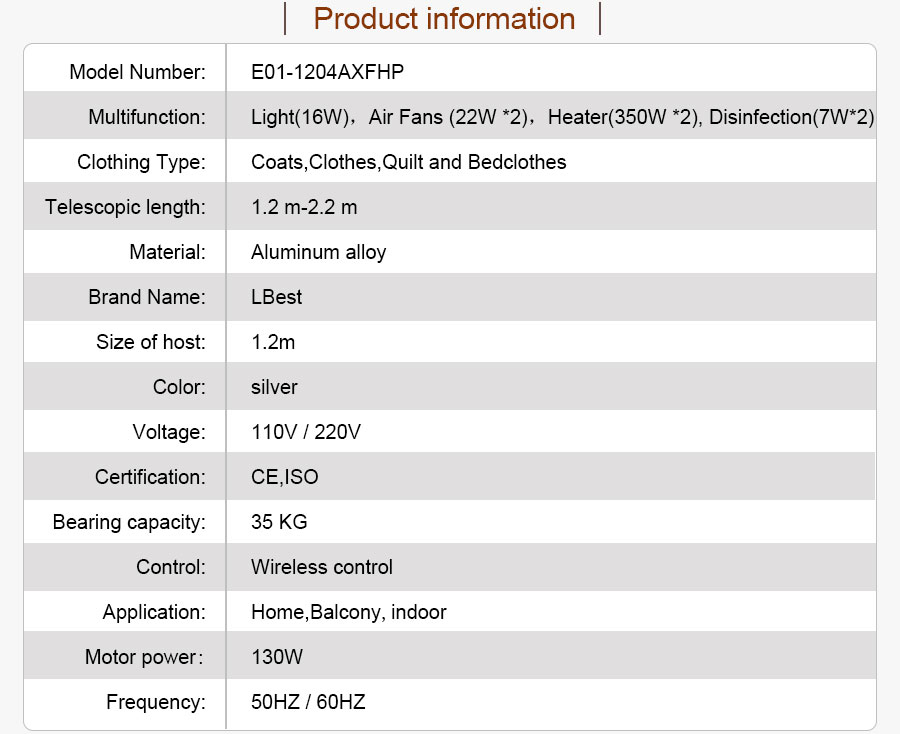Click the Clothing Type label

(x=141, y=162)
